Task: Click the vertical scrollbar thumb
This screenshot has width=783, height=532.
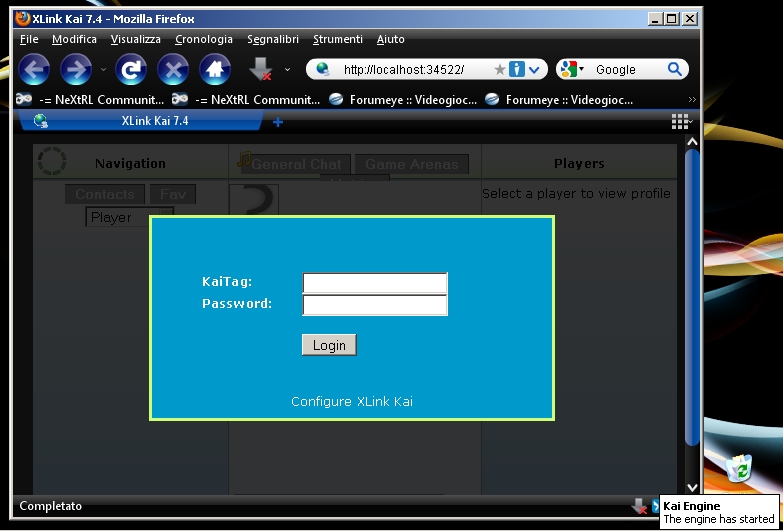Action: [x=692, y=297]
